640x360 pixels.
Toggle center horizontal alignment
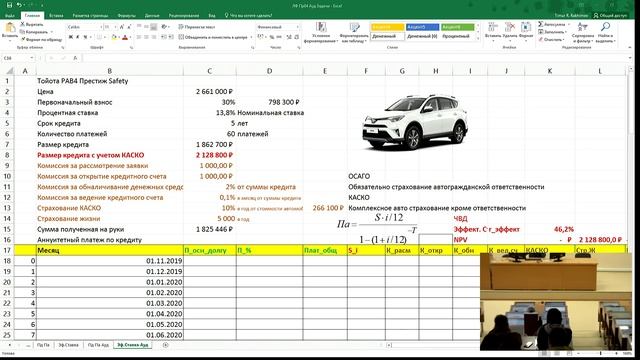click(146, 37)
